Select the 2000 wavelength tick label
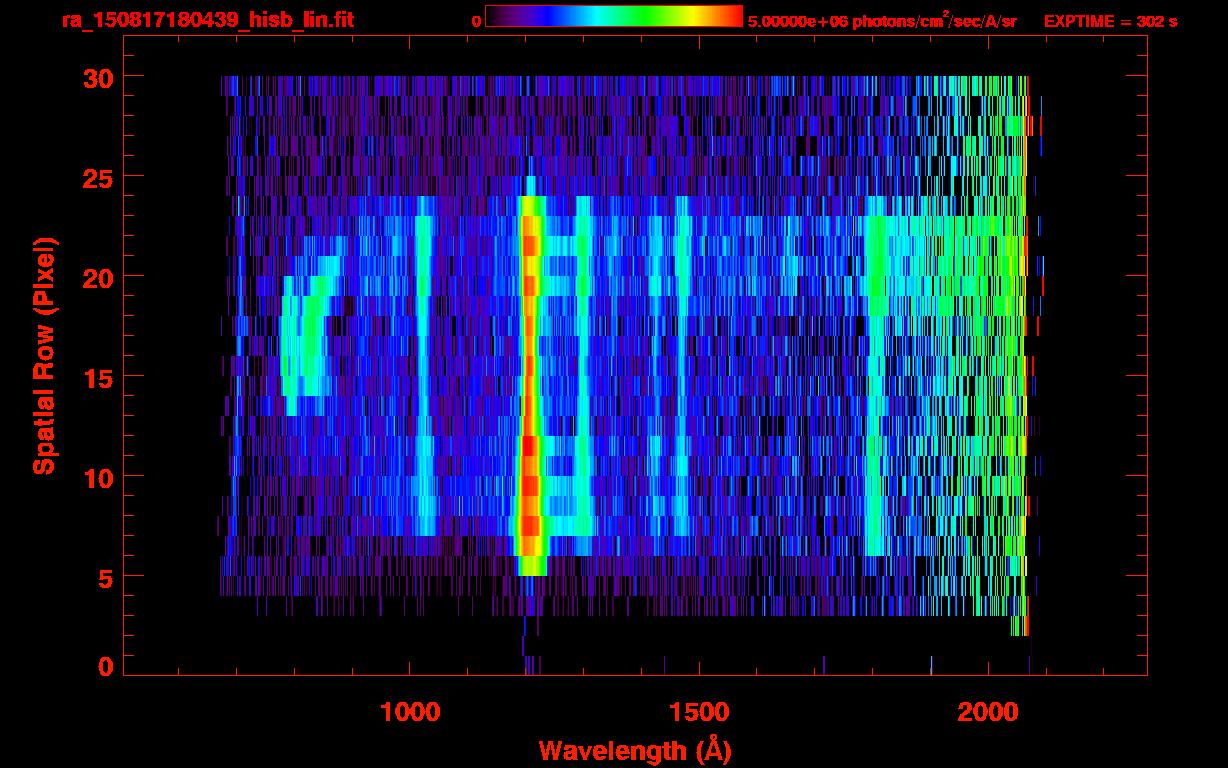1228x768 pixels. (x=988, y=711)
